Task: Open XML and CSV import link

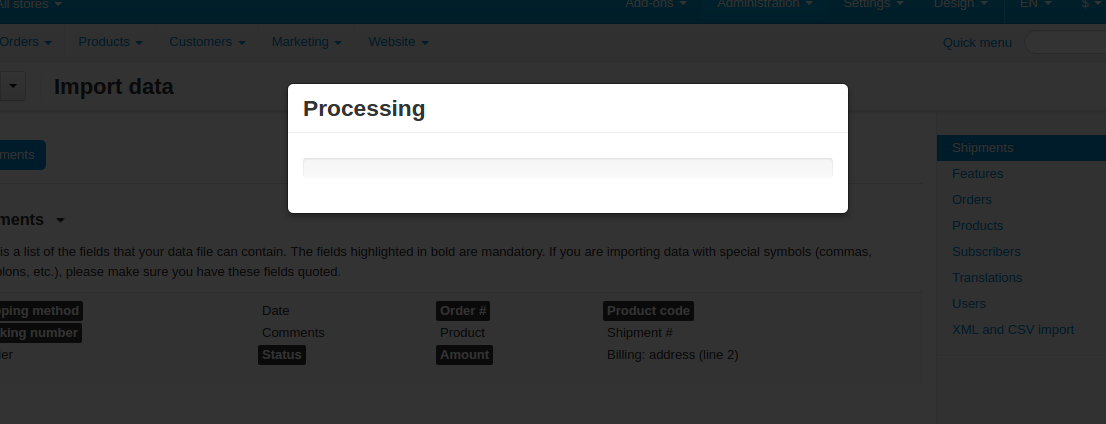Action: tap(1013, 330)
